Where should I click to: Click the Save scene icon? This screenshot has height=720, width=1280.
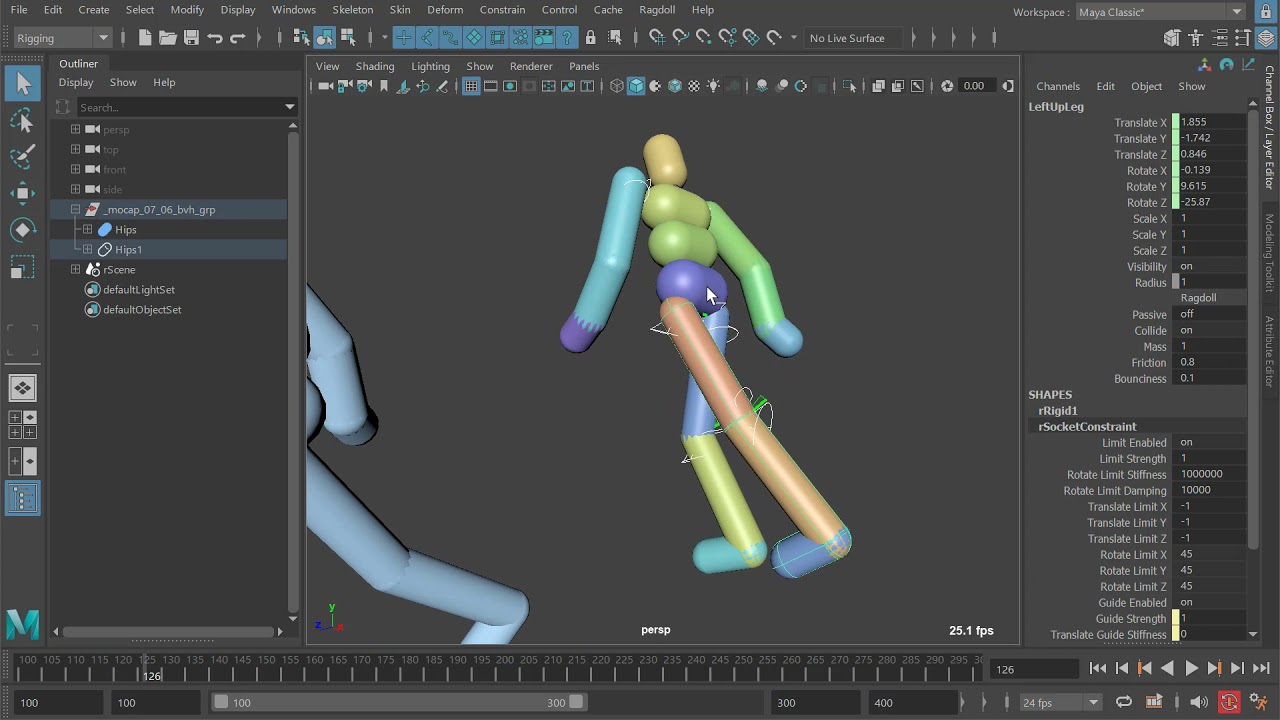pos(191,38)
